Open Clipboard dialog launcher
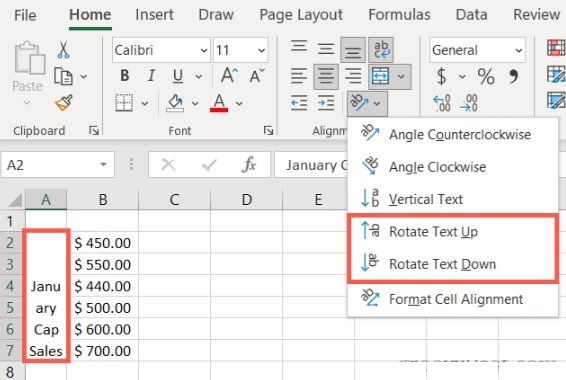This screenshot has width=566, height=380. tap(94, 131)
